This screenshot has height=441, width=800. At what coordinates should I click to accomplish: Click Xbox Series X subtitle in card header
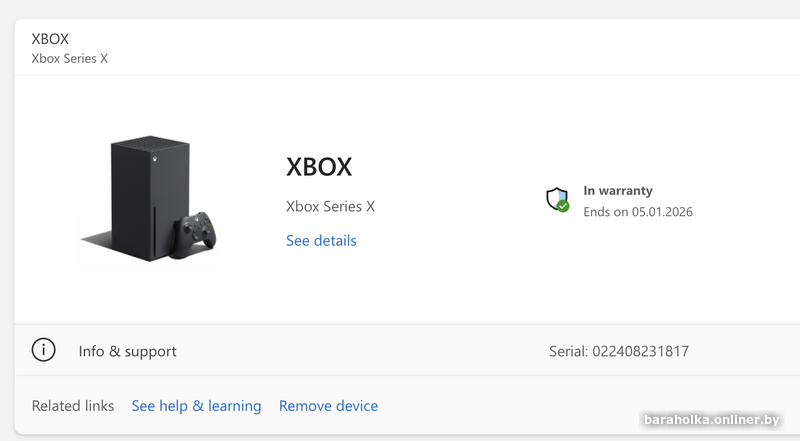point(70,59)
